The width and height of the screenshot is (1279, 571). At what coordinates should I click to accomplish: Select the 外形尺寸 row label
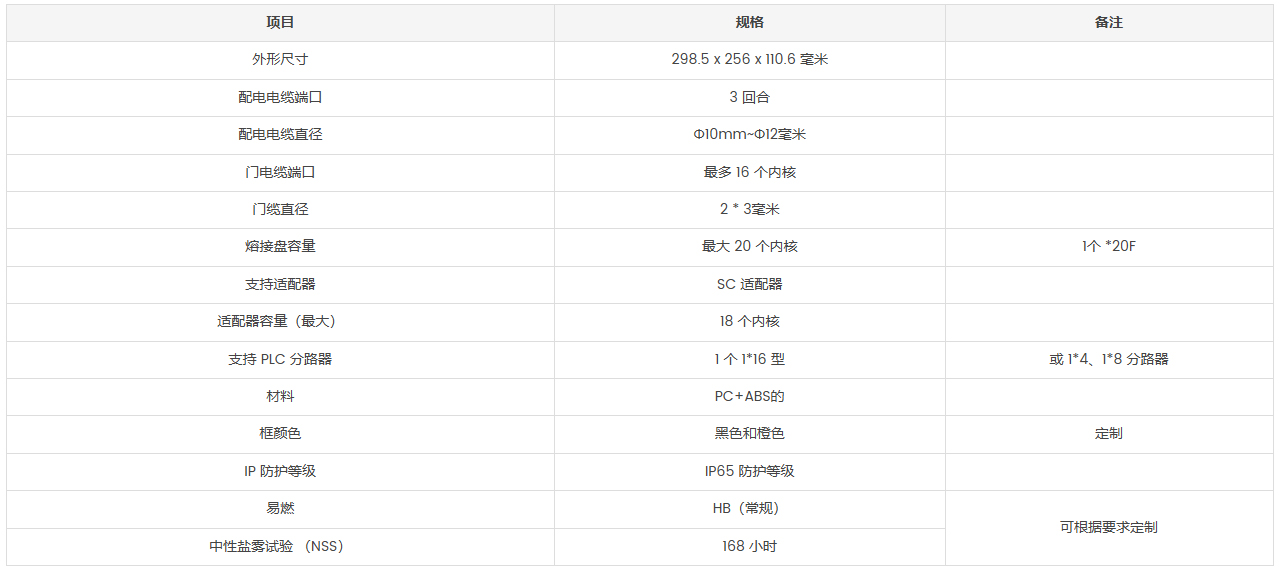280,60
